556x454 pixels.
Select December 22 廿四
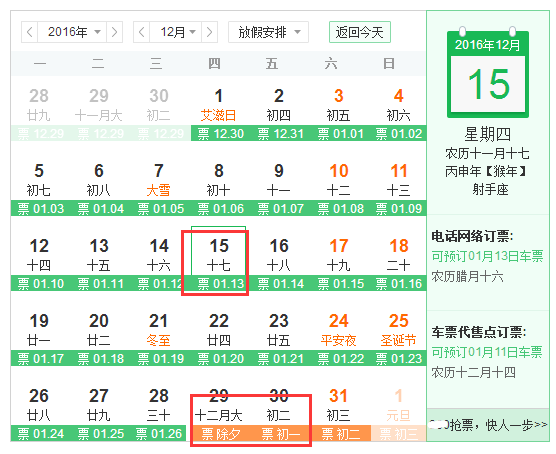(x=218, y=330)
